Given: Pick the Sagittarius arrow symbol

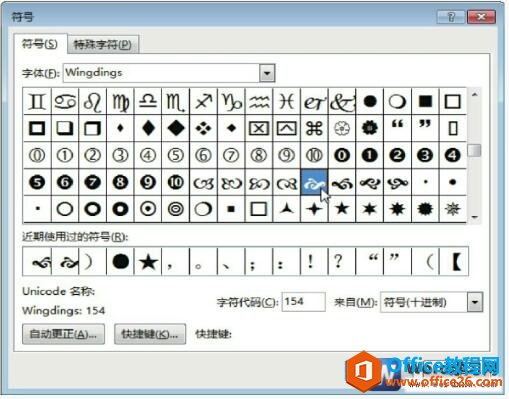Looking at the screenshot, I should (203, 101).
